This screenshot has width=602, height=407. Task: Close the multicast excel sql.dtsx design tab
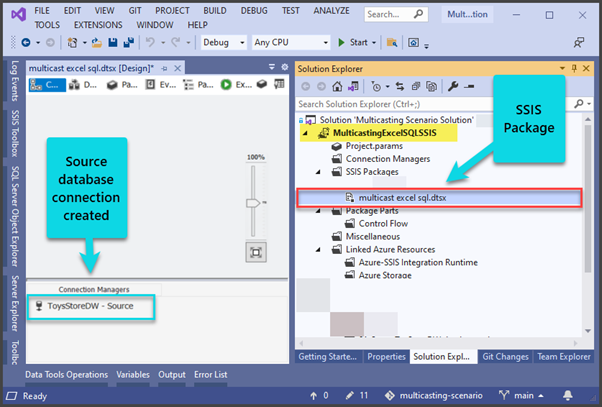pyautogui.click(x=177, y=68)
